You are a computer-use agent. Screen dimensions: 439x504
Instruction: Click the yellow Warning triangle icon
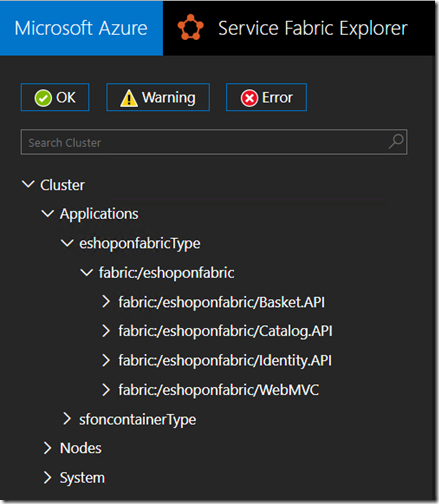click(129, 98)
